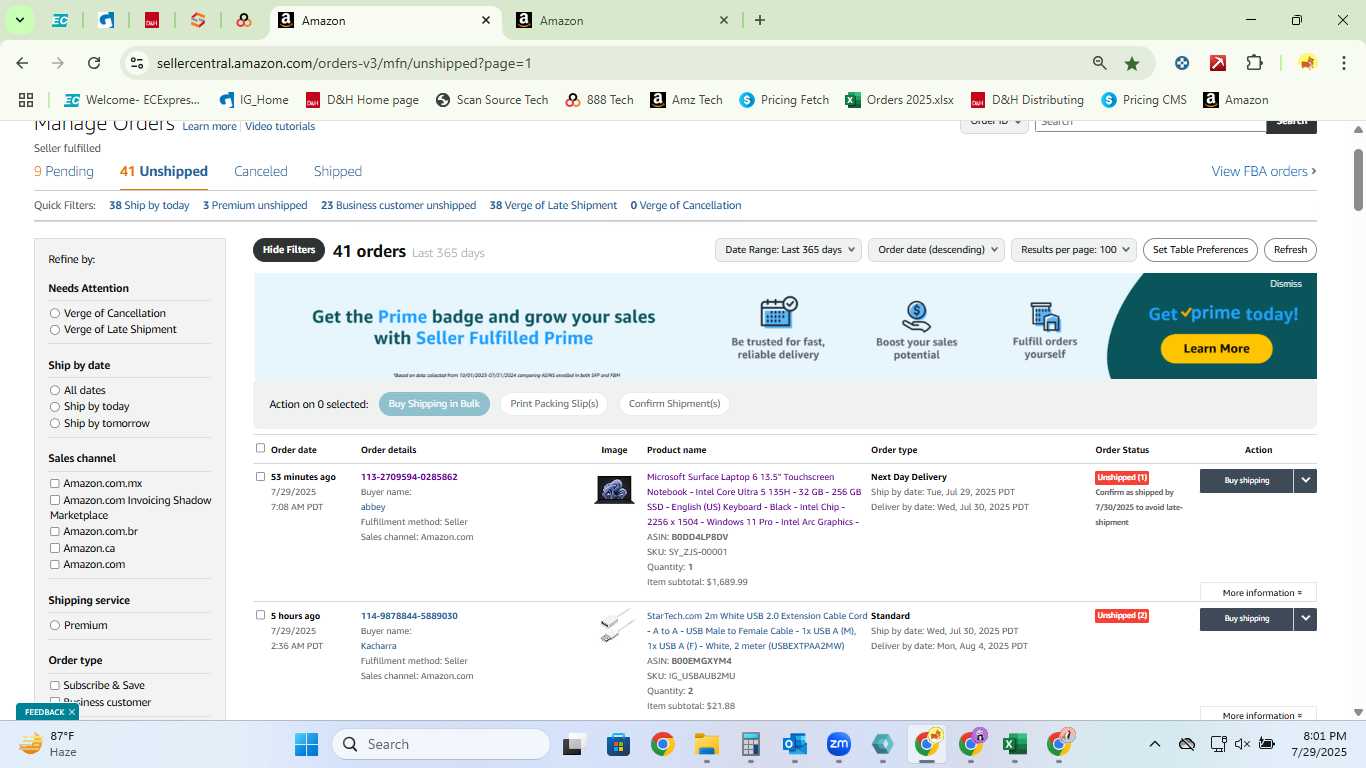Check the Subscribe & Save order type
Viewport: 1366px width, 768px height.
pyautogui.click(x=55, y=685)
